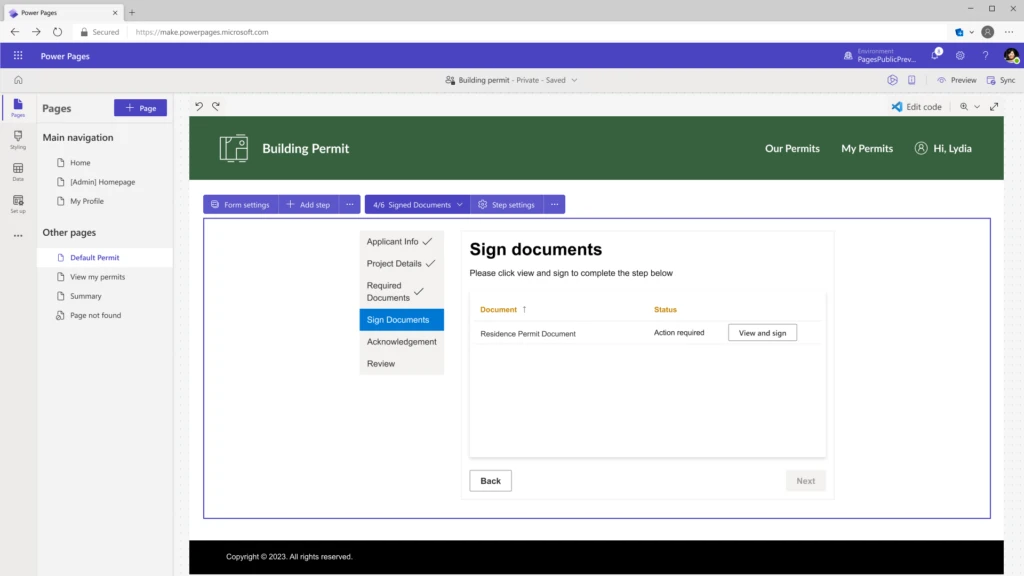This screenshot has height=576, width=1024.
Task: Expand the canvas with the fullscreen arrows icon
Action: [x=994, y=107]
